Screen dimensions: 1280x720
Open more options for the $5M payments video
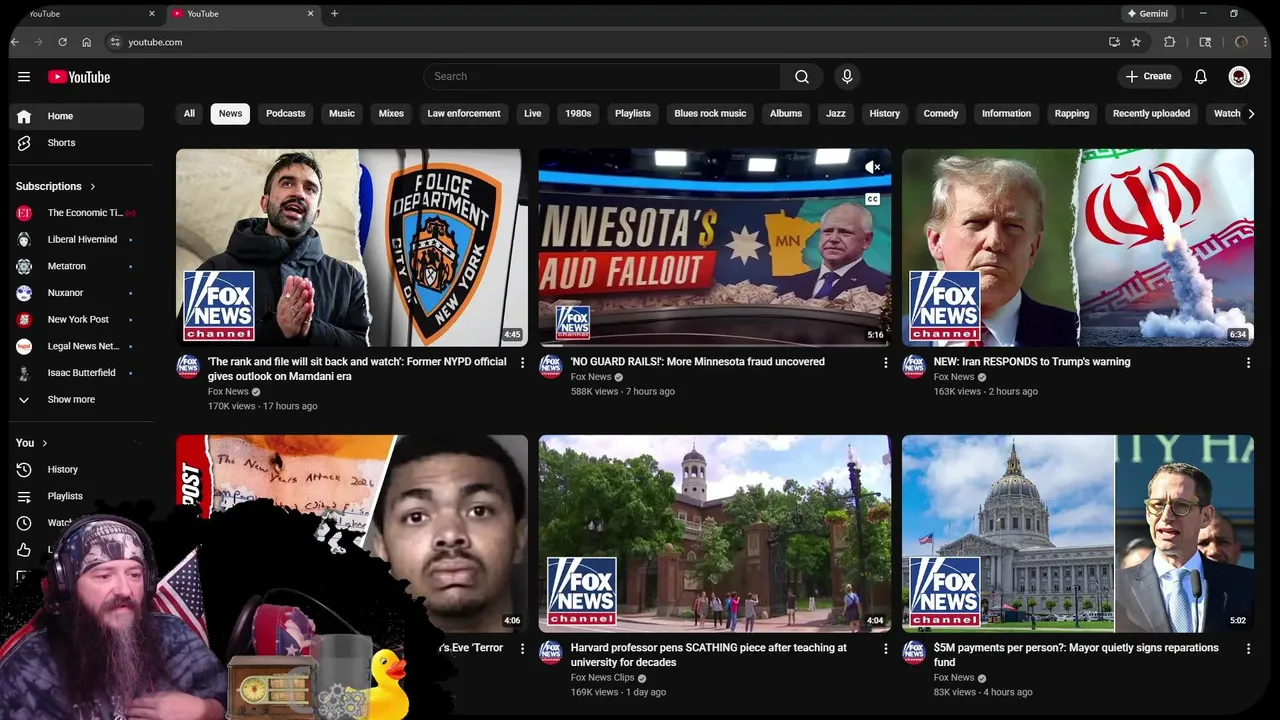coord(1248,649)
